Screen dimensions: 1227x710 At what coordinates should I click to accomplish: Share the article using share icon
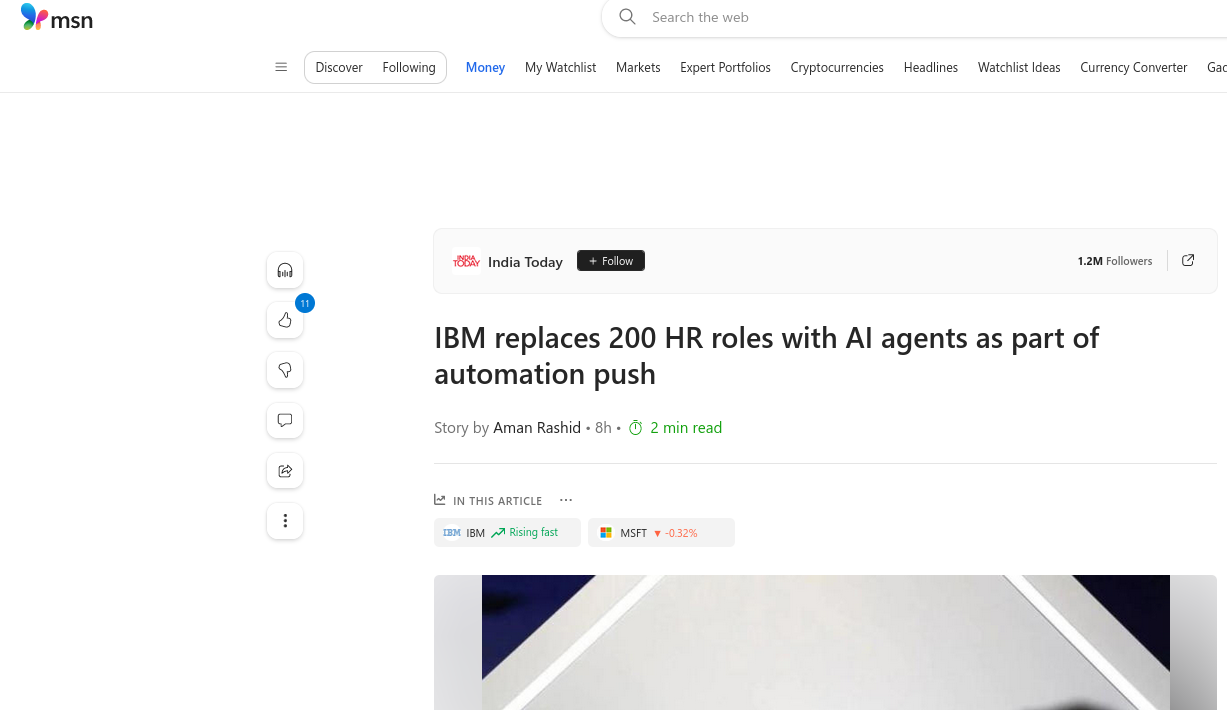[285, 470]
